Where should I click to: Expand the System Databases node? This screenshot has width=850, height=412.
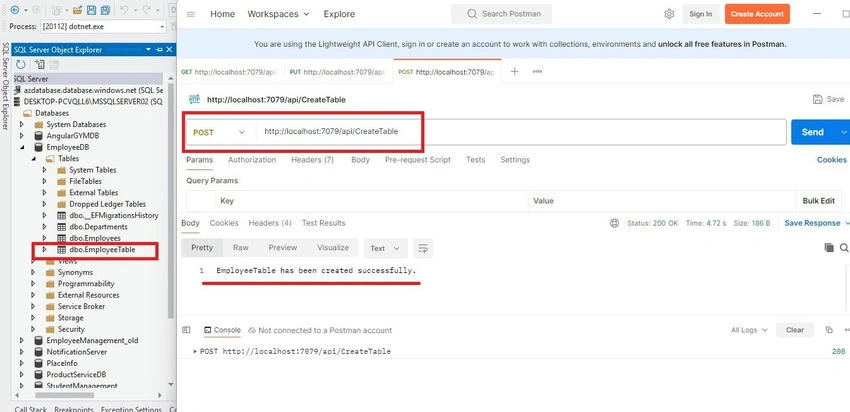point(22,124)
